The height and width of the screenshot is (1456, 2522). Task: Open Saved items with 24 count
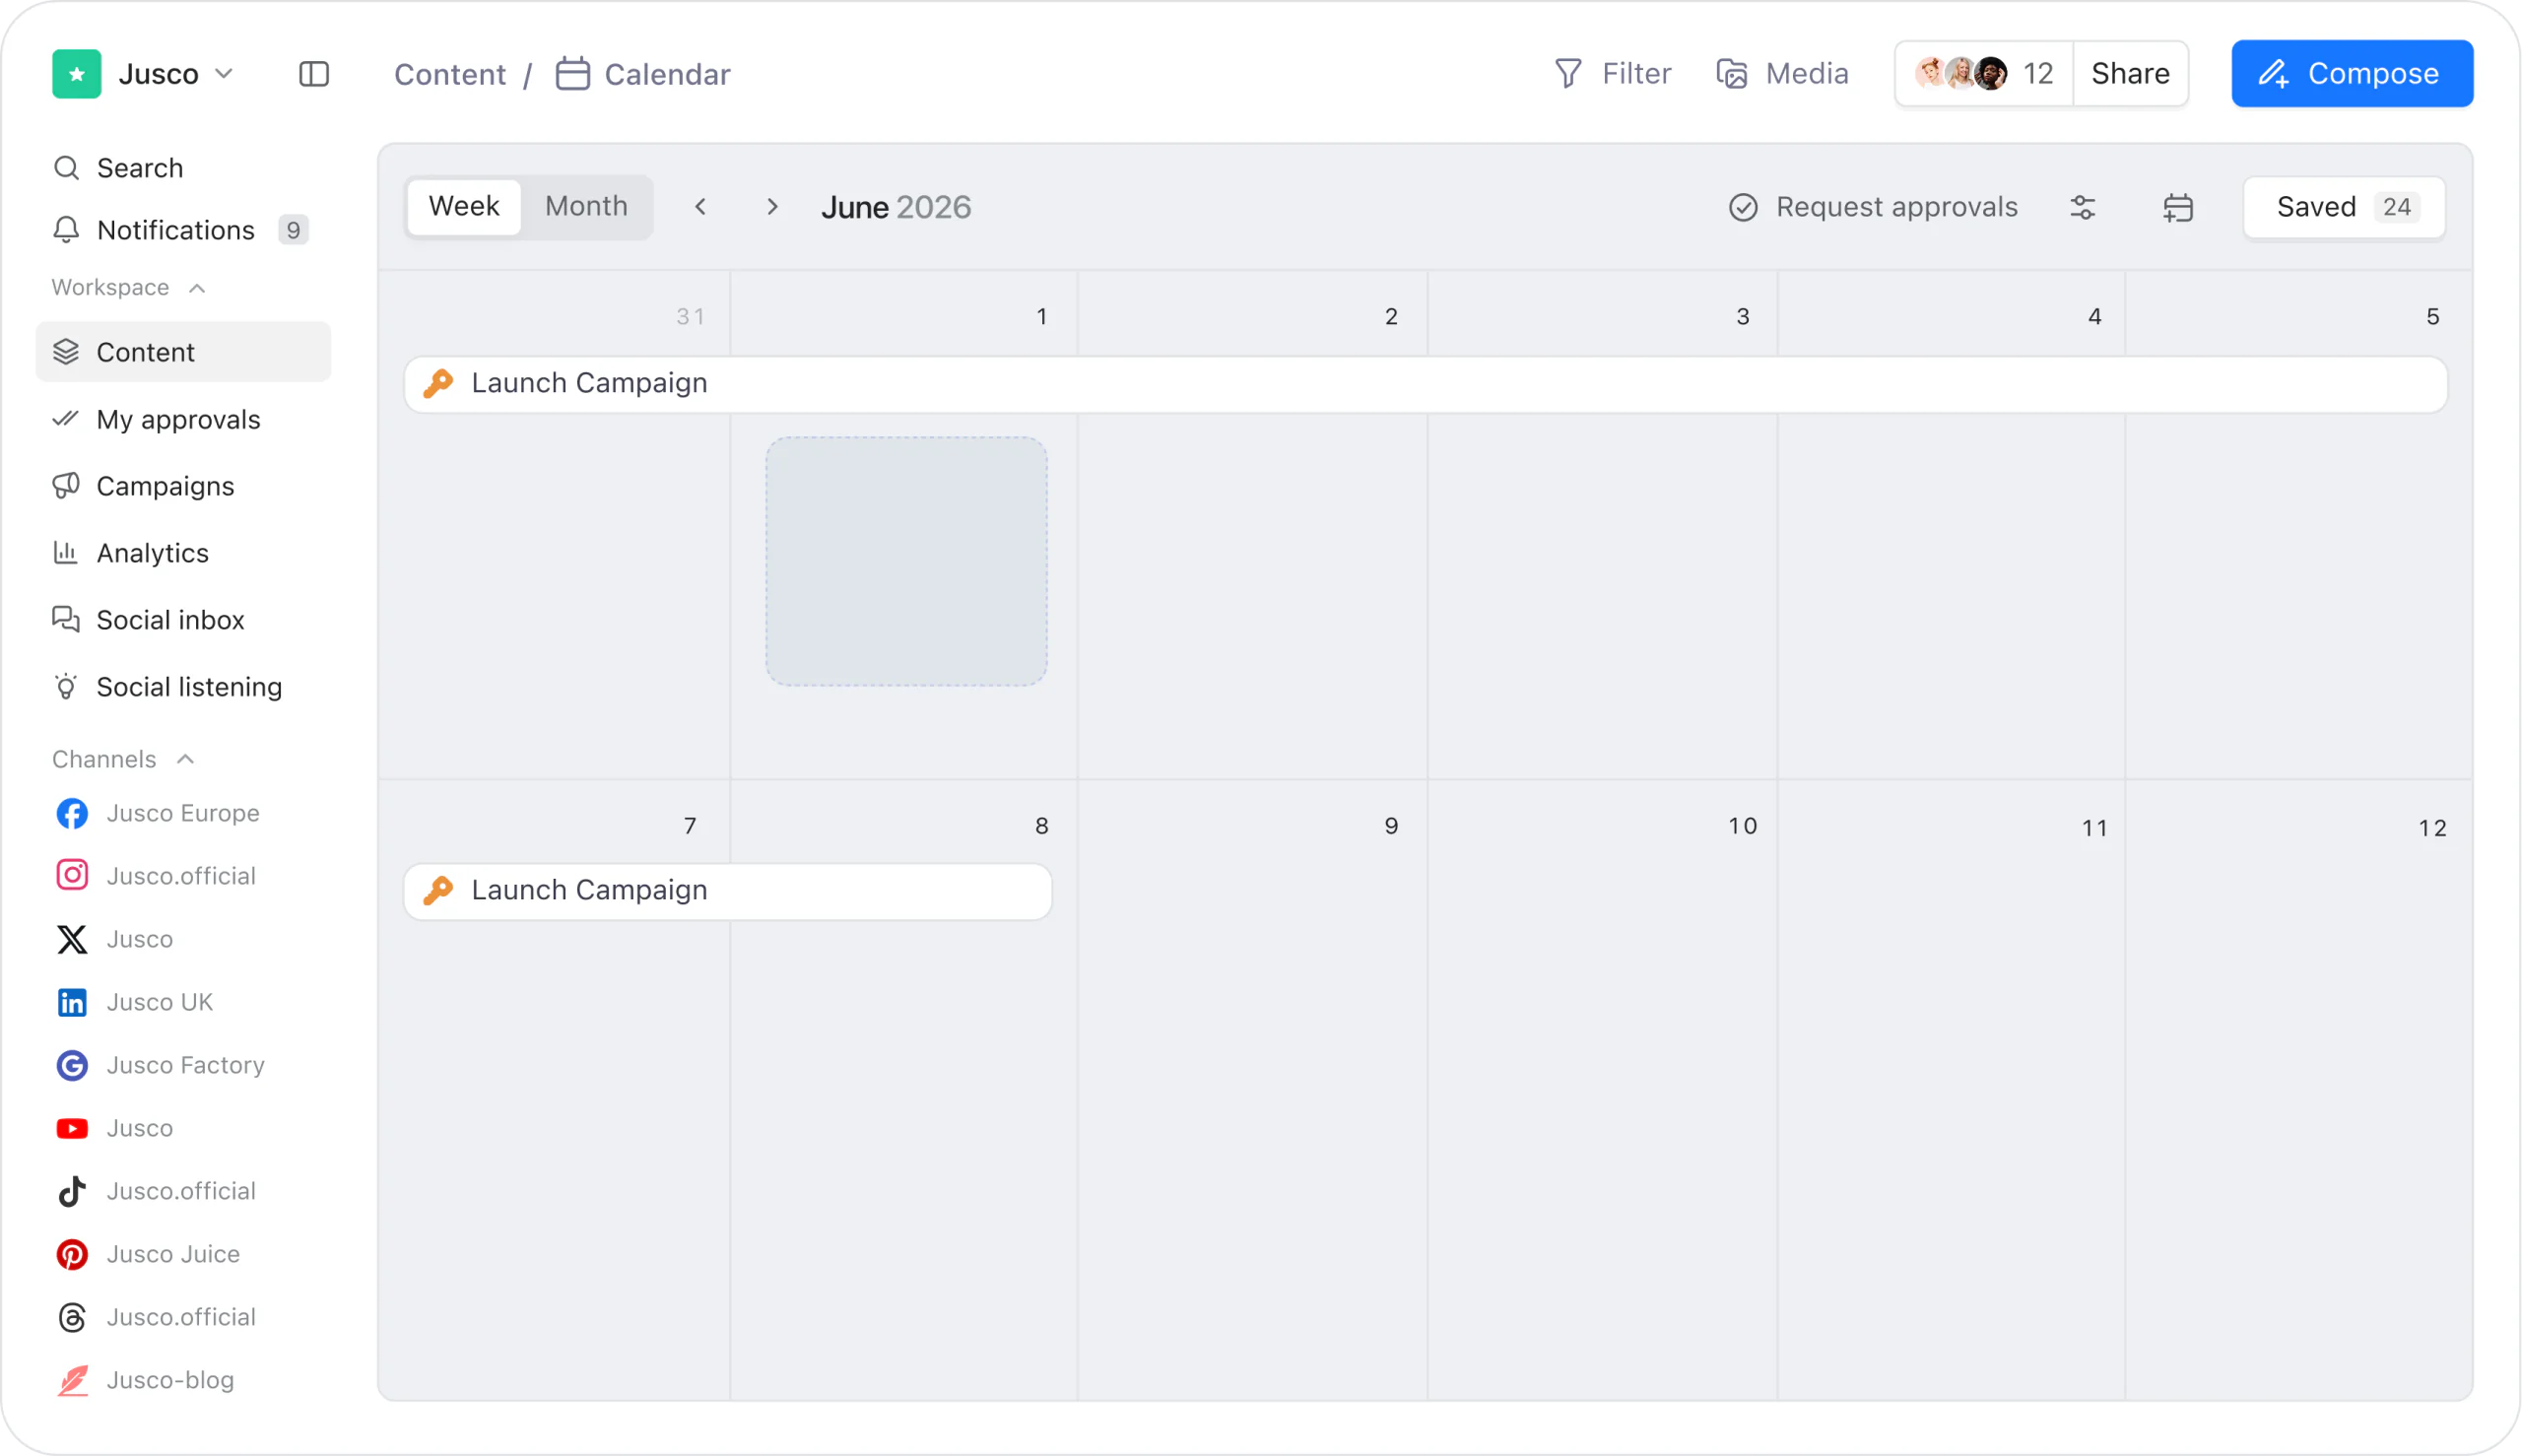pyautogui.click(x=2345, y=207)
